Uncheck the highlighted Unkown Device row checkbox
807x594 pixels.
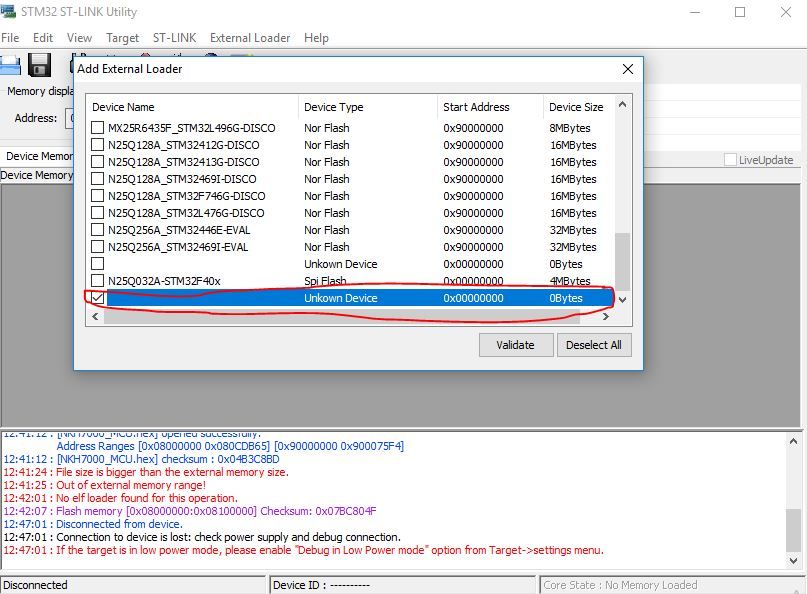tap(97, 297)
